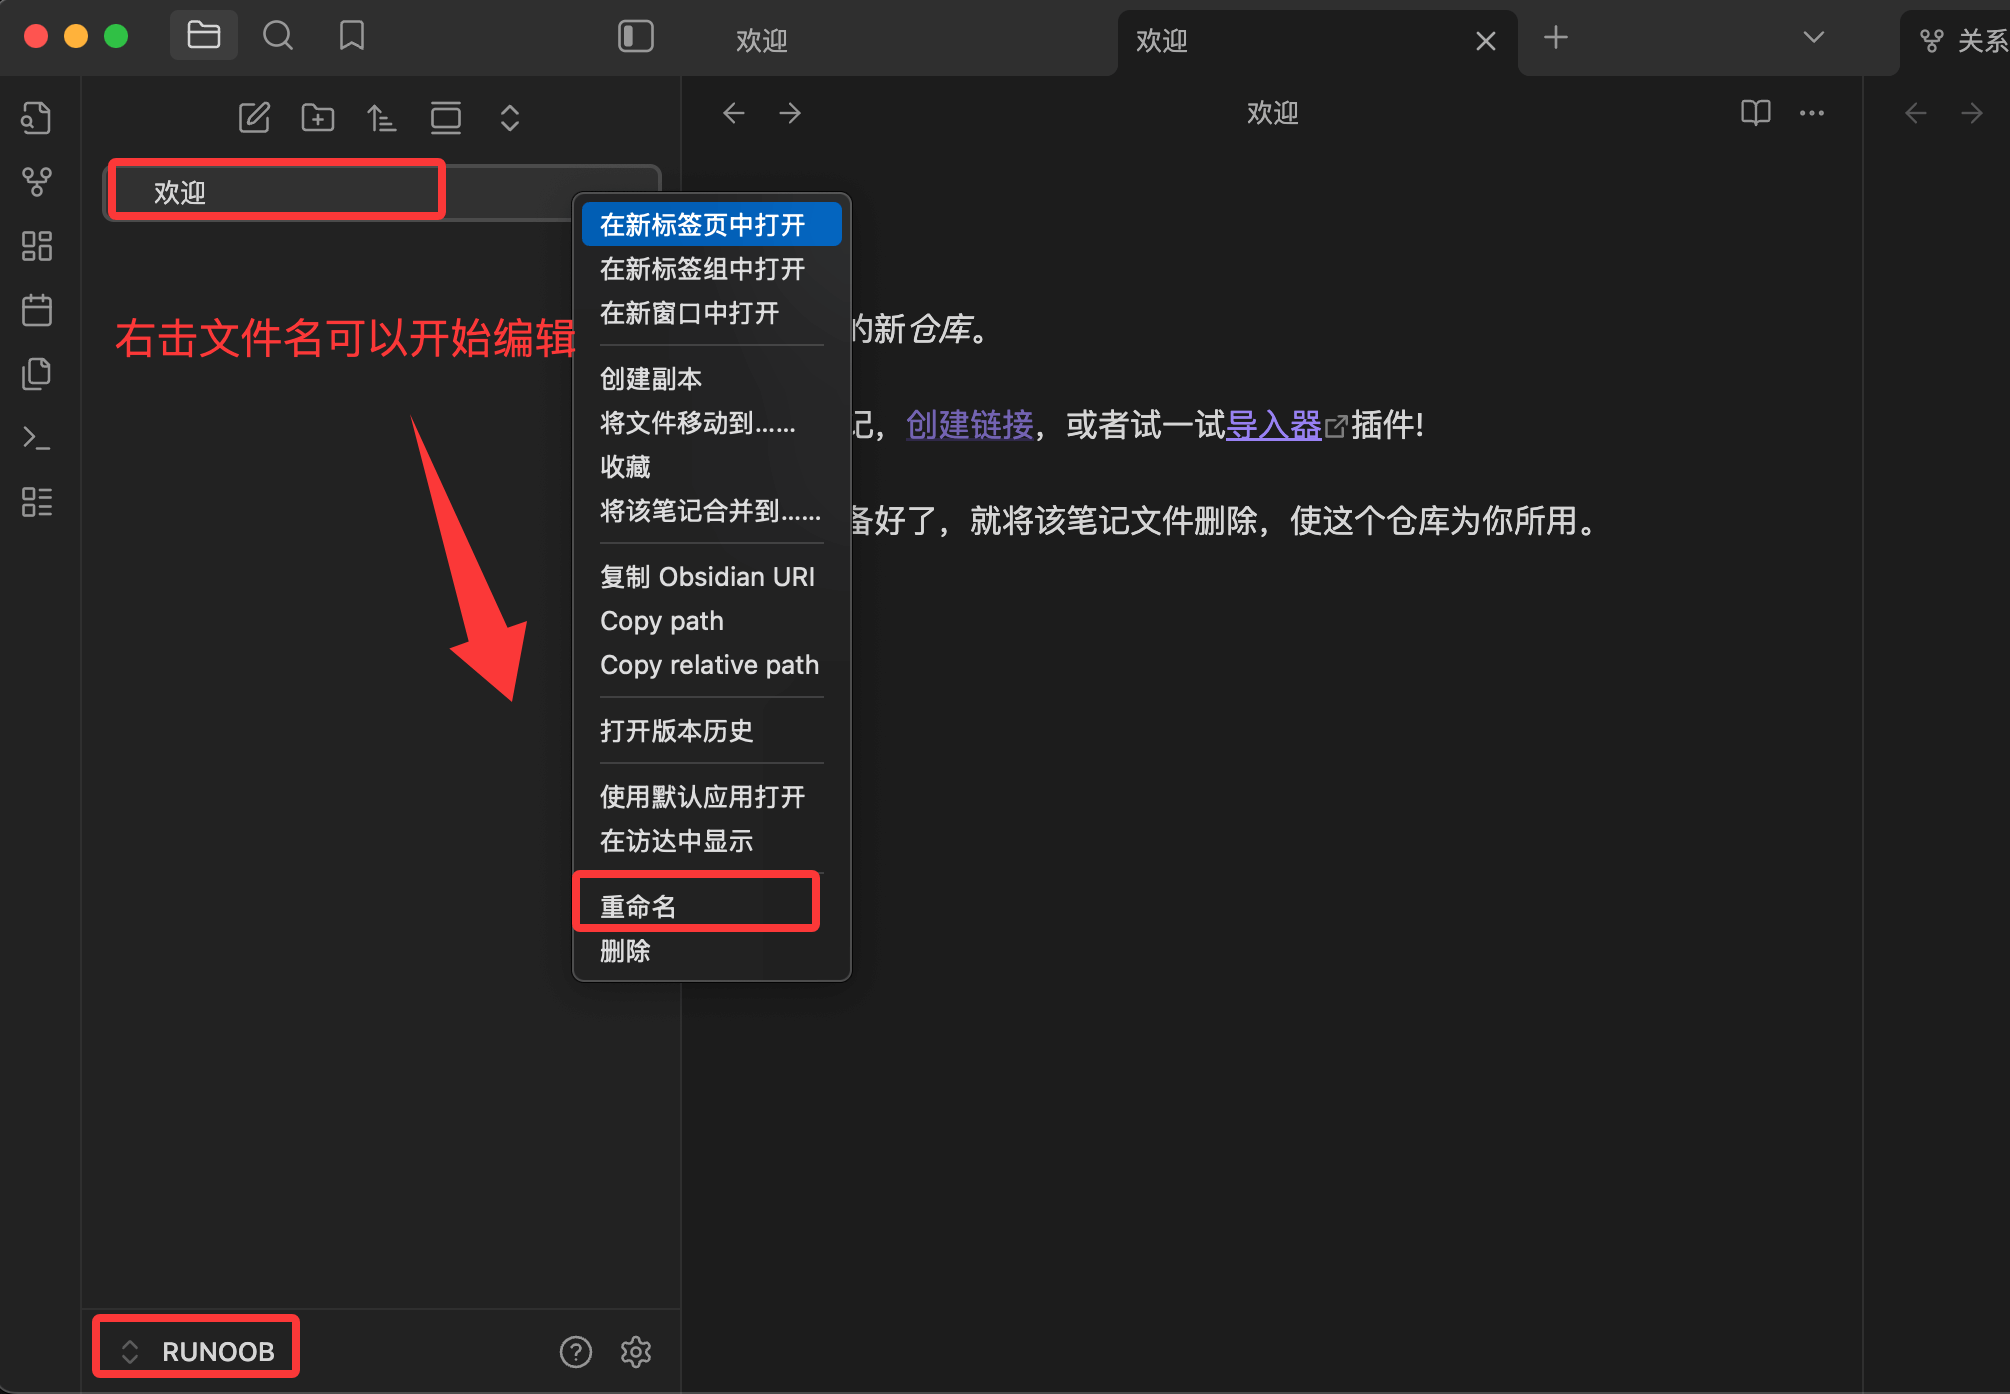This screenshot has height=1394, width=2010.
Task: Open the 创建链接 link in the note
Action: 968,426
